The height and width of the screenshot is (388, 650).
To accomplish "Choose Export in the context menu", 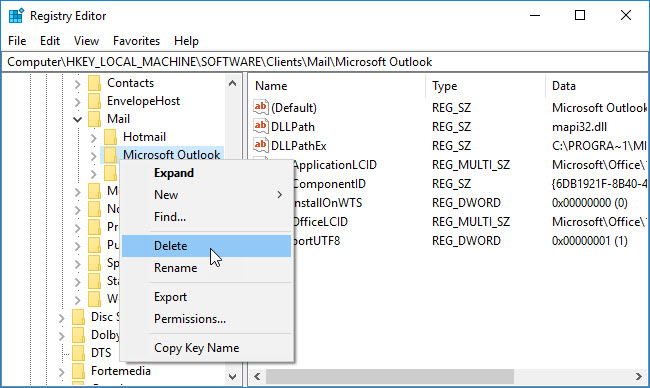I will pos(206,297).
